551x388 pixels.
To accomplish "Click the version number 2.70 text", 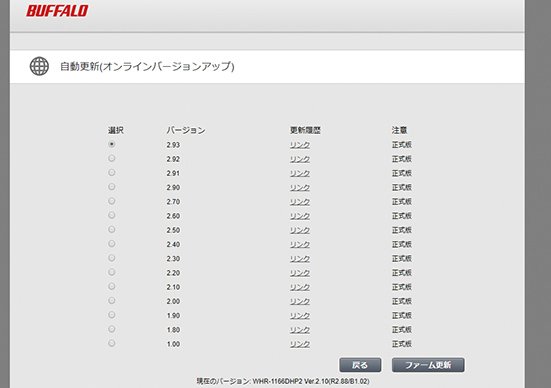I will [173, 202].
